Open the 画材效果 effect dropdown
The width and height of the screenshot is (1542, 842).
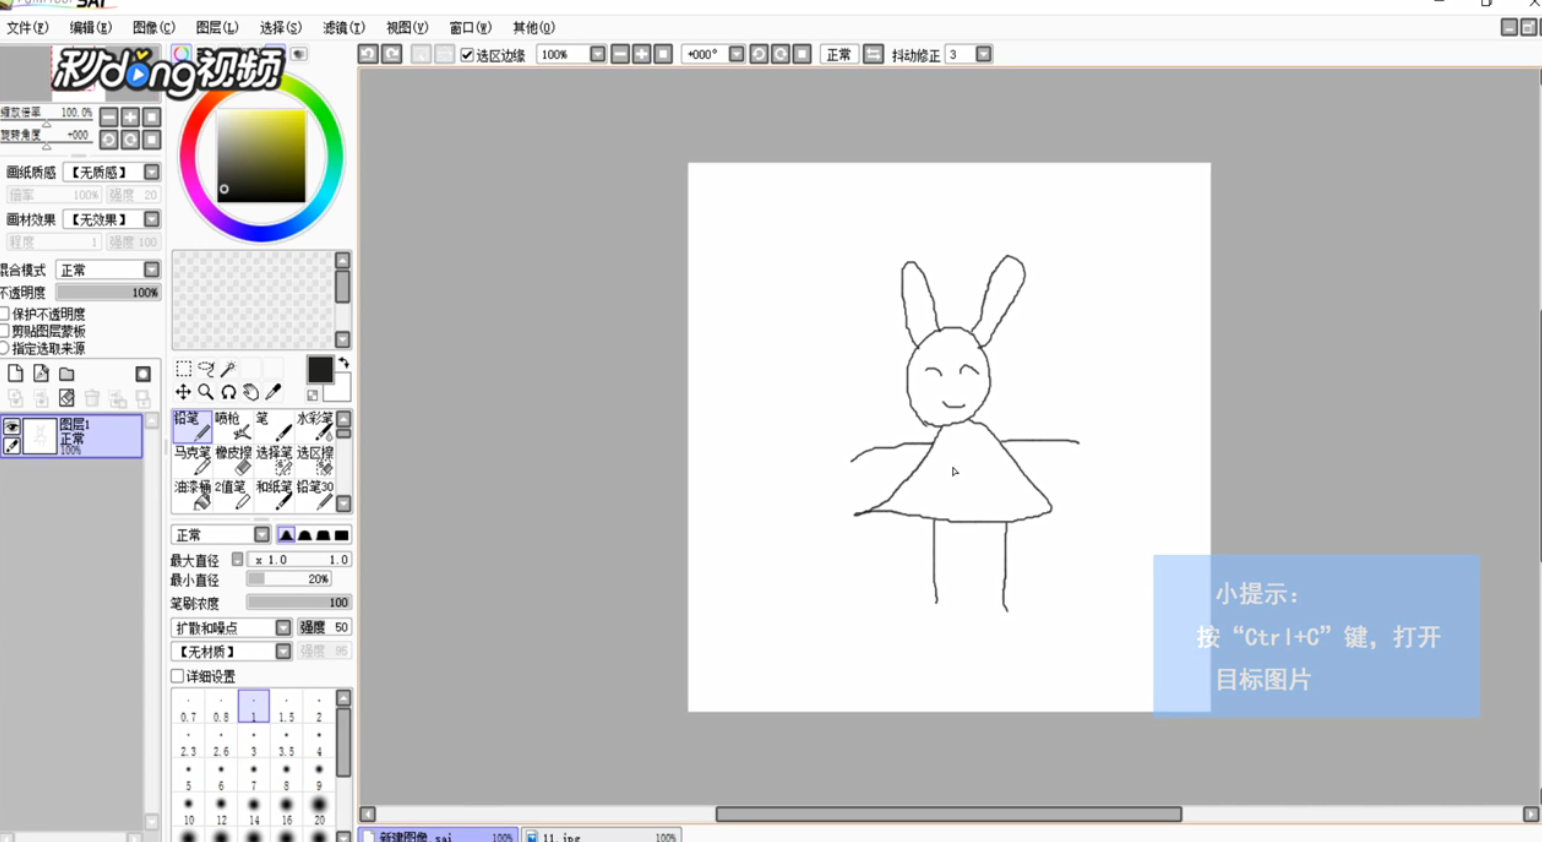(x=152, y=219)
